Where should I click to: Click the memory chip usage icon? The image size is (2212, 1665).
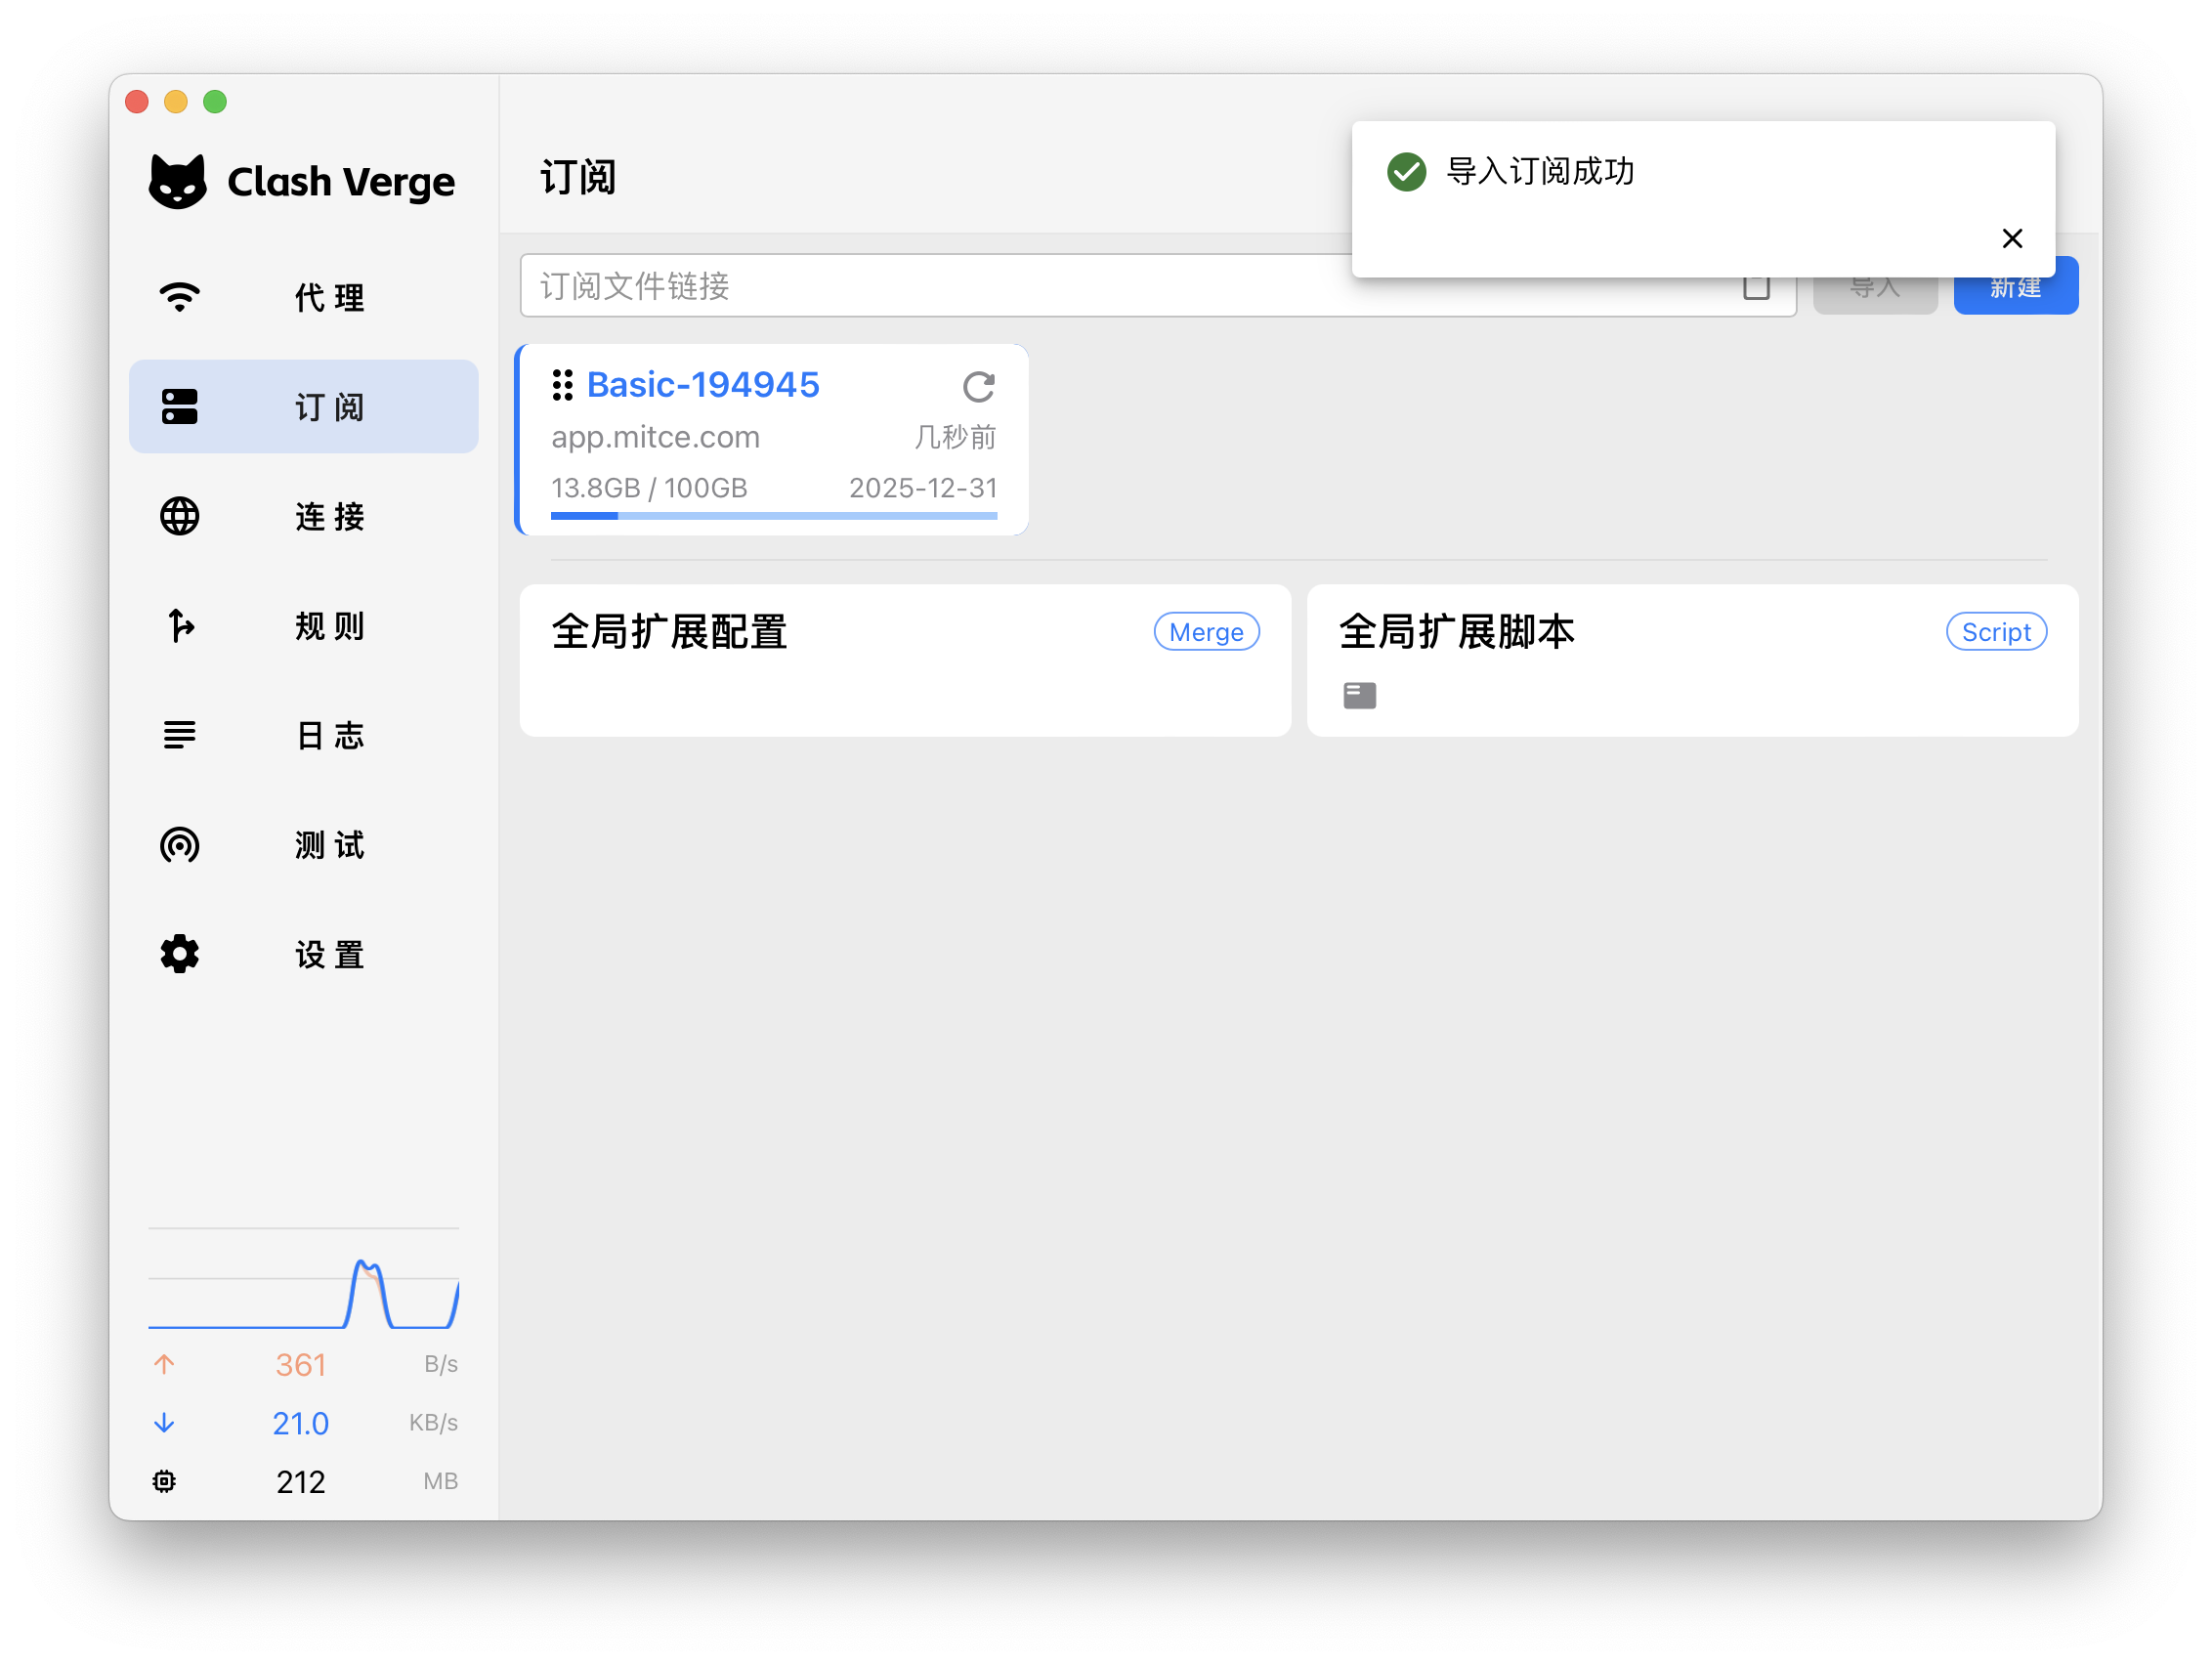pyautogui.click(x=165, y=1481)
